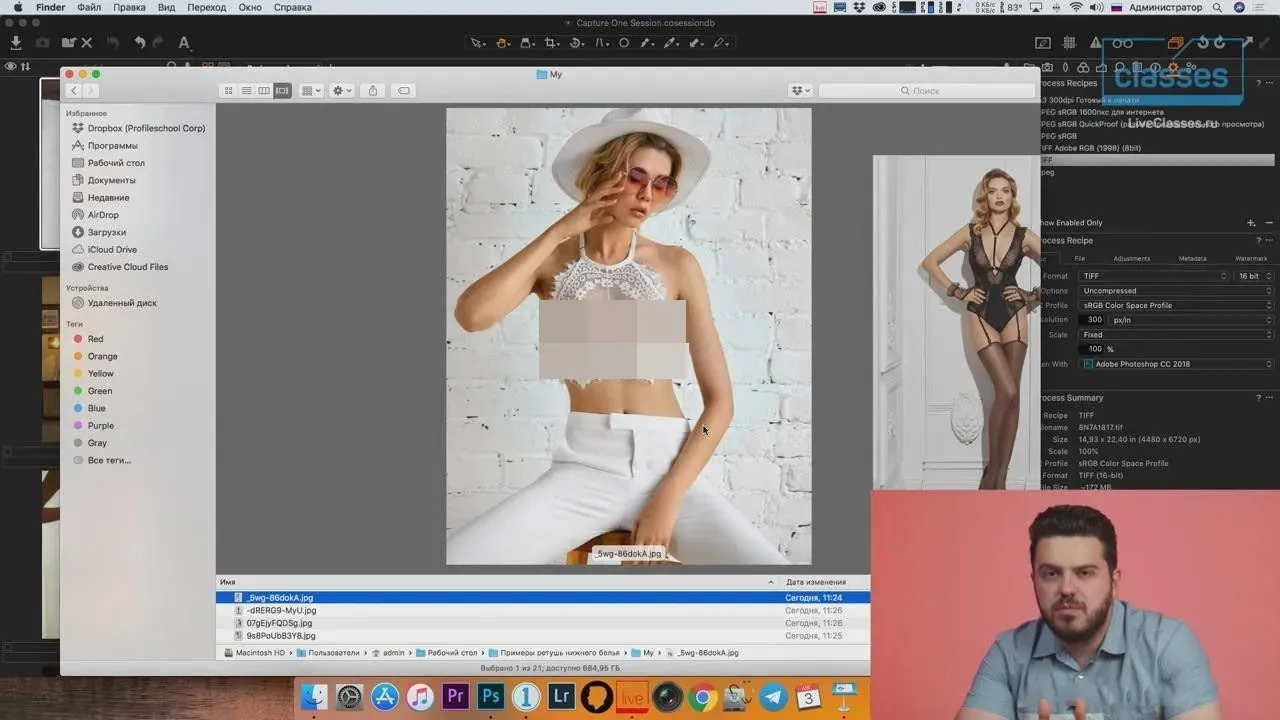The width and height of the screenshot is (1280, 720).
Task: Click the Capture One import images arrow icon
Action: click(16, 43)
